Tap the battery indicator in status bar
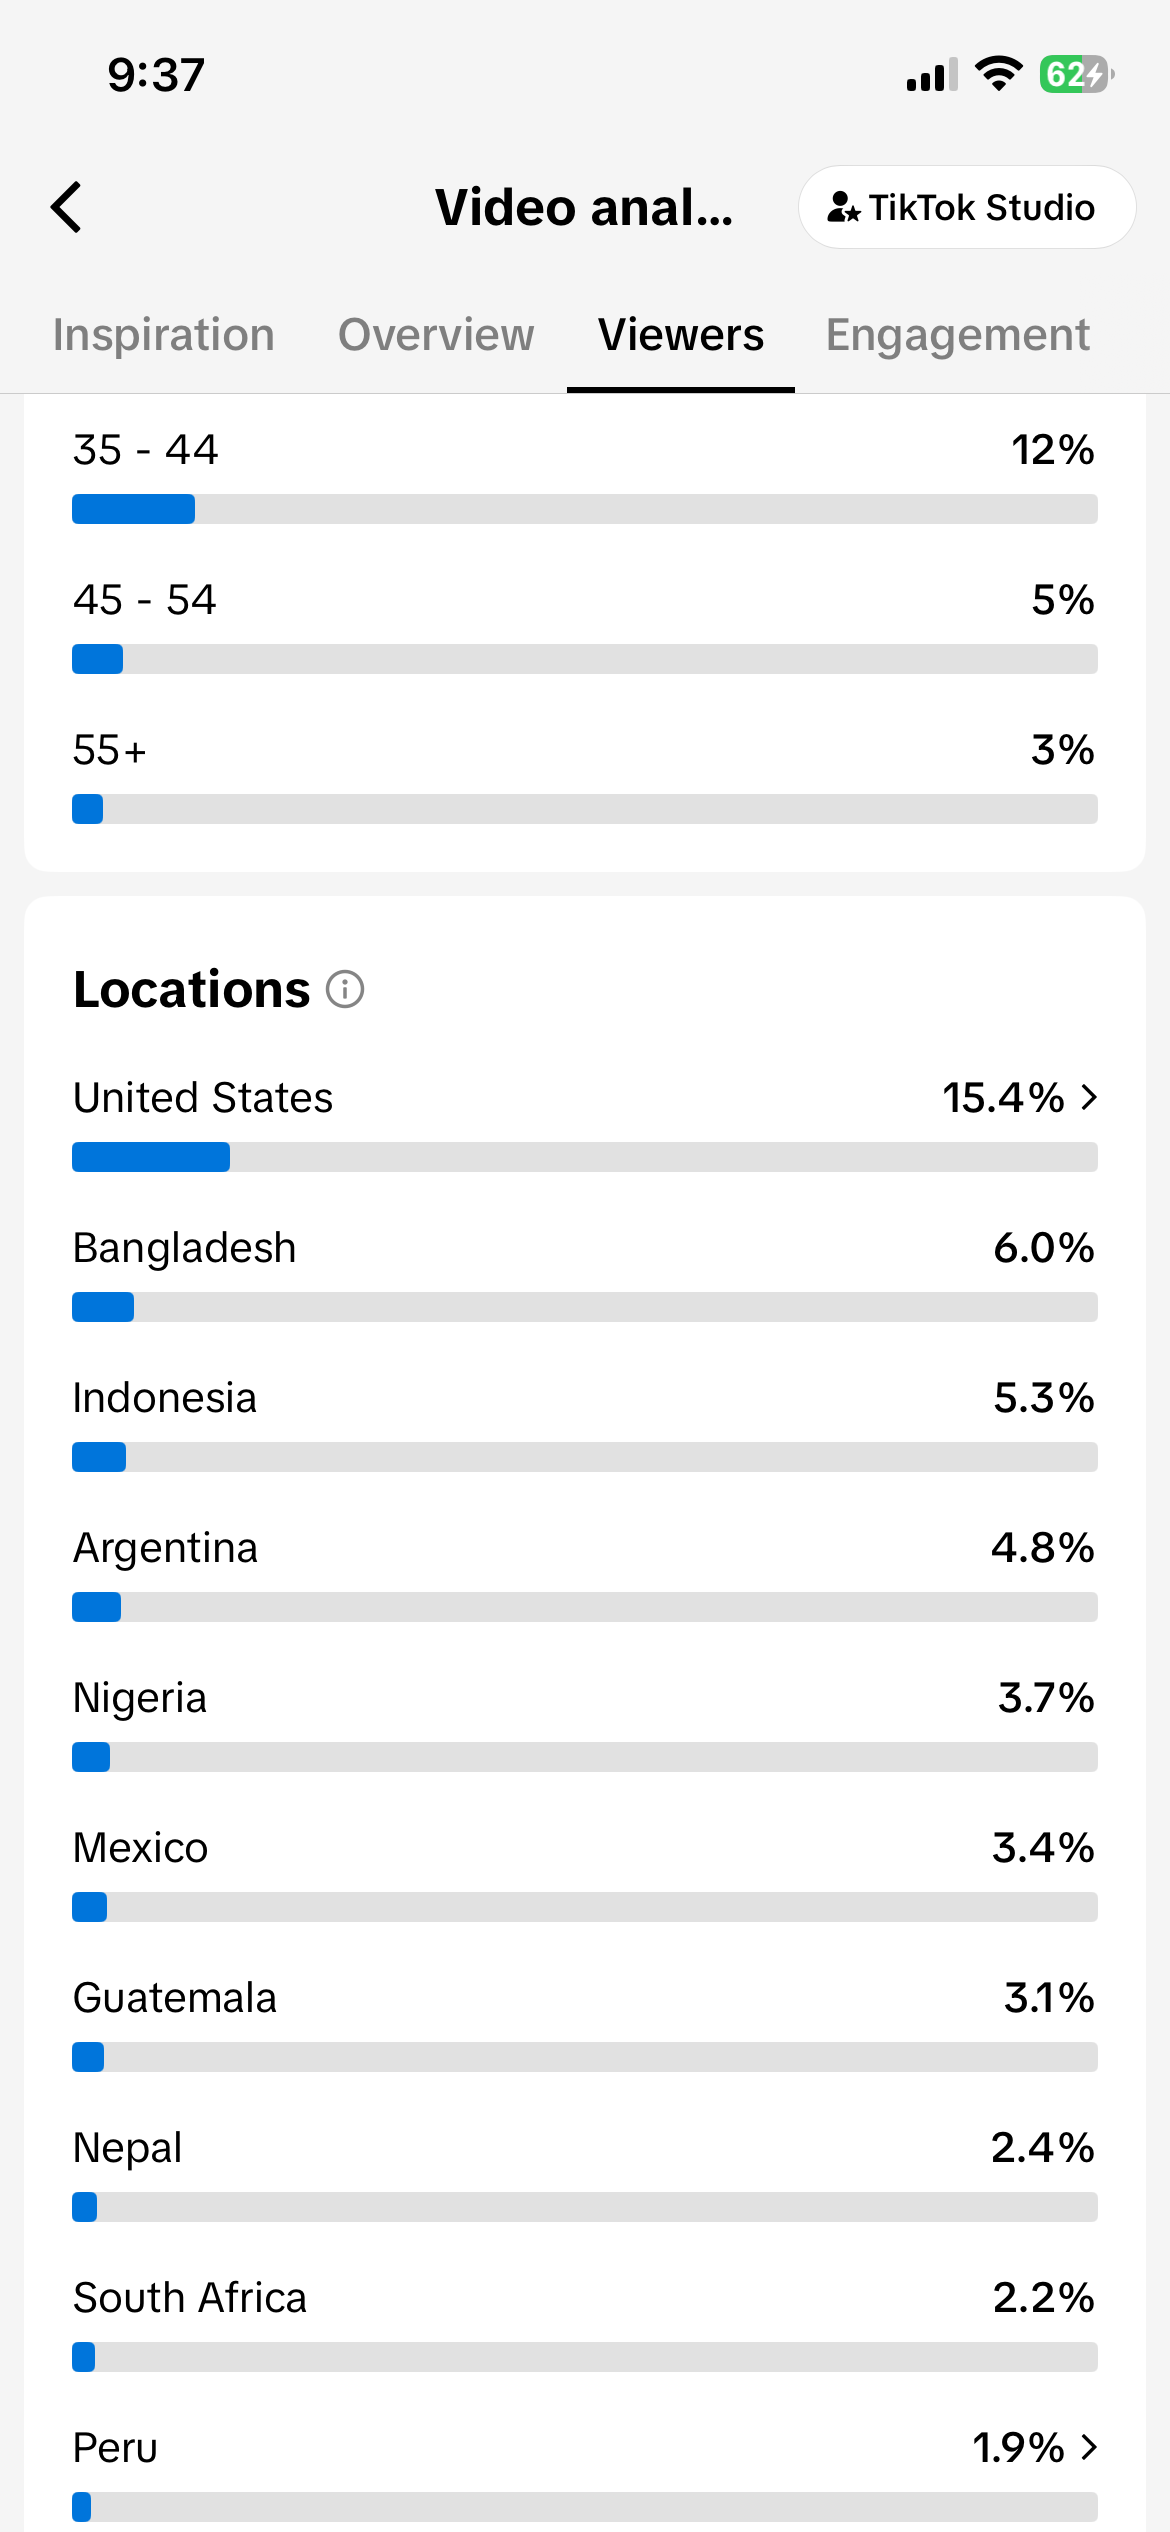This screenshot has height=2532, width=1170. 1077,75
